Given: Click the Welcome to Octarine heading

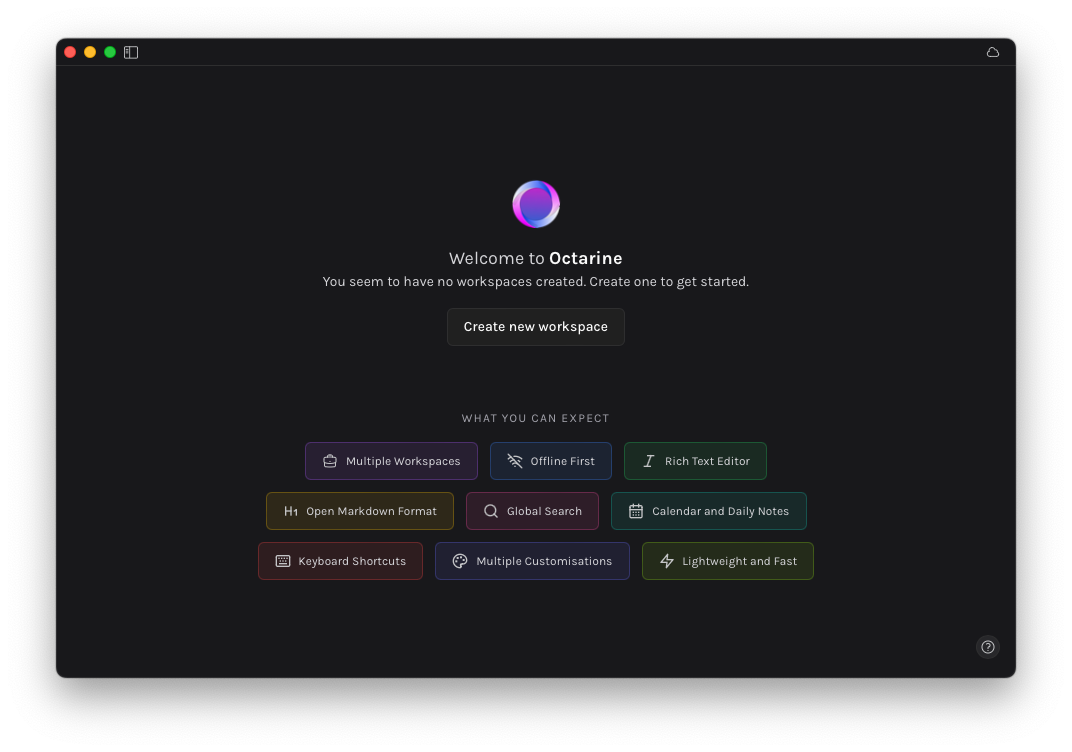Looking at the screenshot, I should (x=535, y=258).
